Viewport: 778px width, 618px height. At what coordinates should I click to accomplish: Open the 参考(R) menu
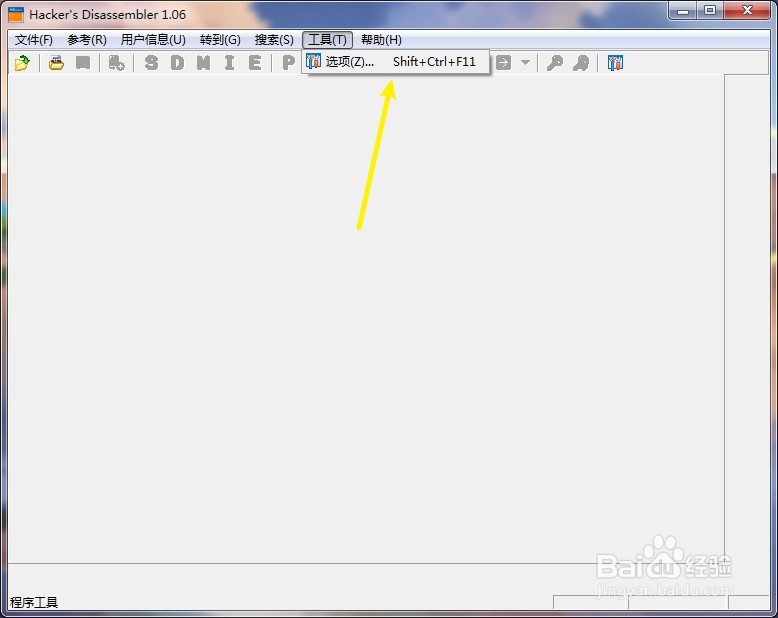coord(87,40)
